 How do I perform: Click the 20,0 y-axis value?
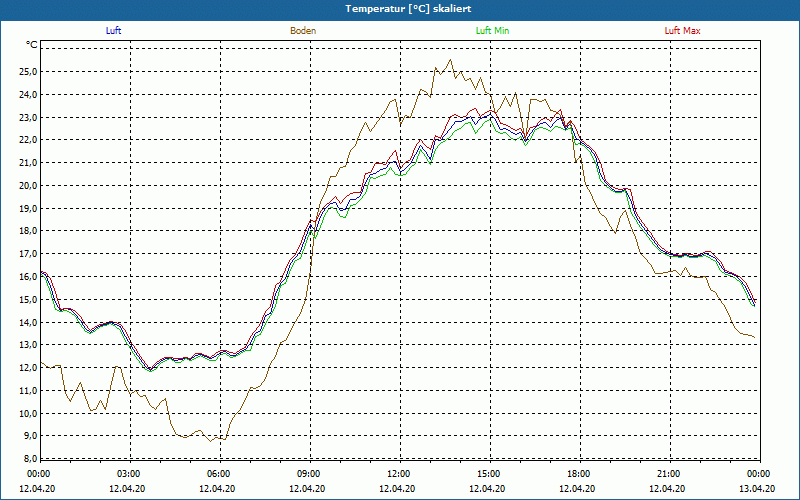tap(28, 185)
